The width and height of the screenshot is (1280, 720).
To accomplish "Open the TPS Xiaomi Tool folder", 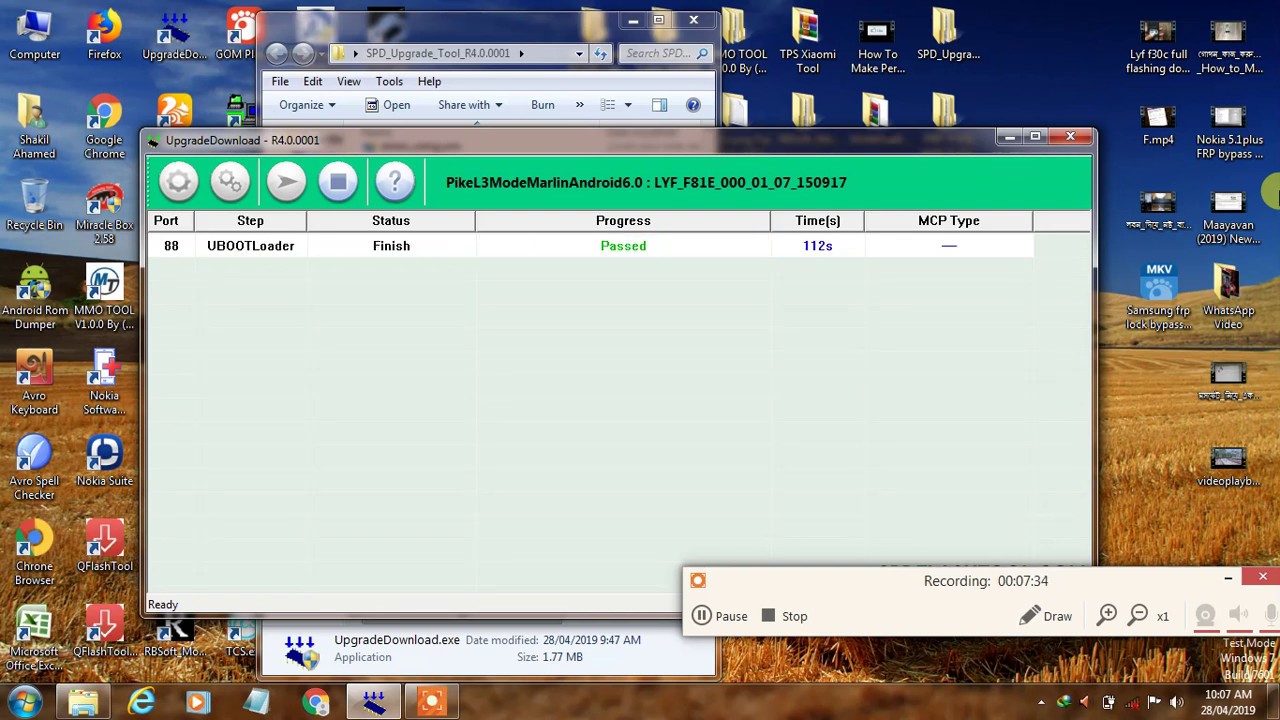I will [807, 42].
